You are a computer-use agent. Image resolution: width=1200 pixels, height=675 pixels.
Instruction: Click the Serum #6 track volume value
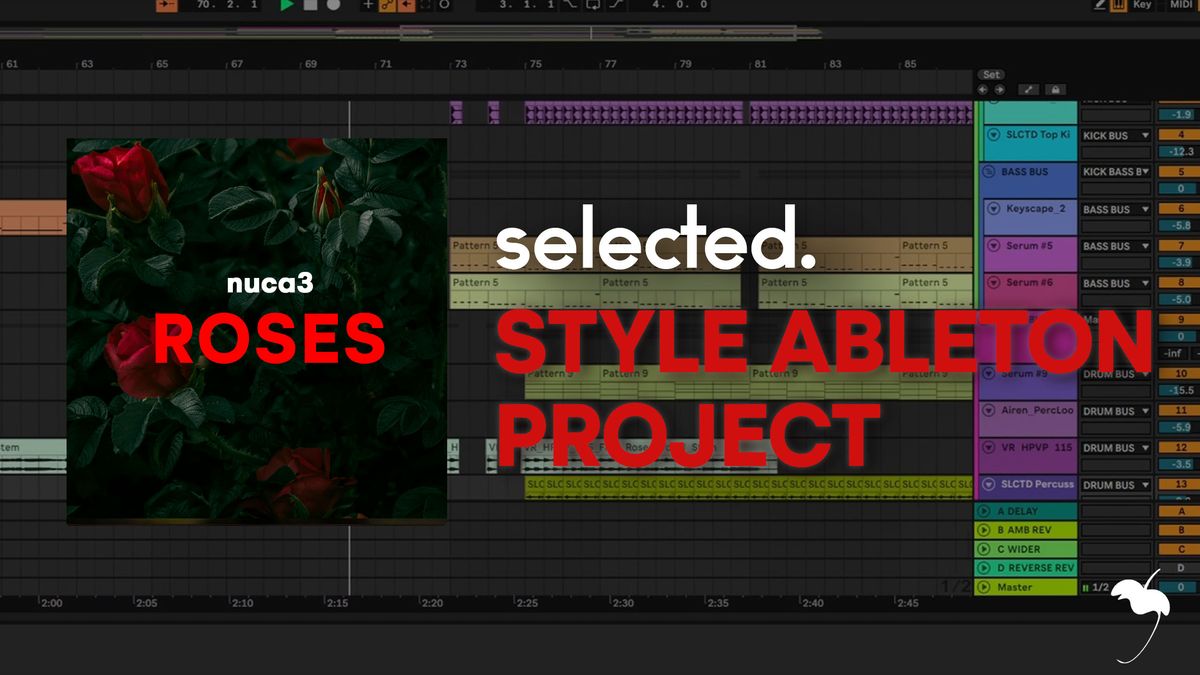(x=1180, y=299)
